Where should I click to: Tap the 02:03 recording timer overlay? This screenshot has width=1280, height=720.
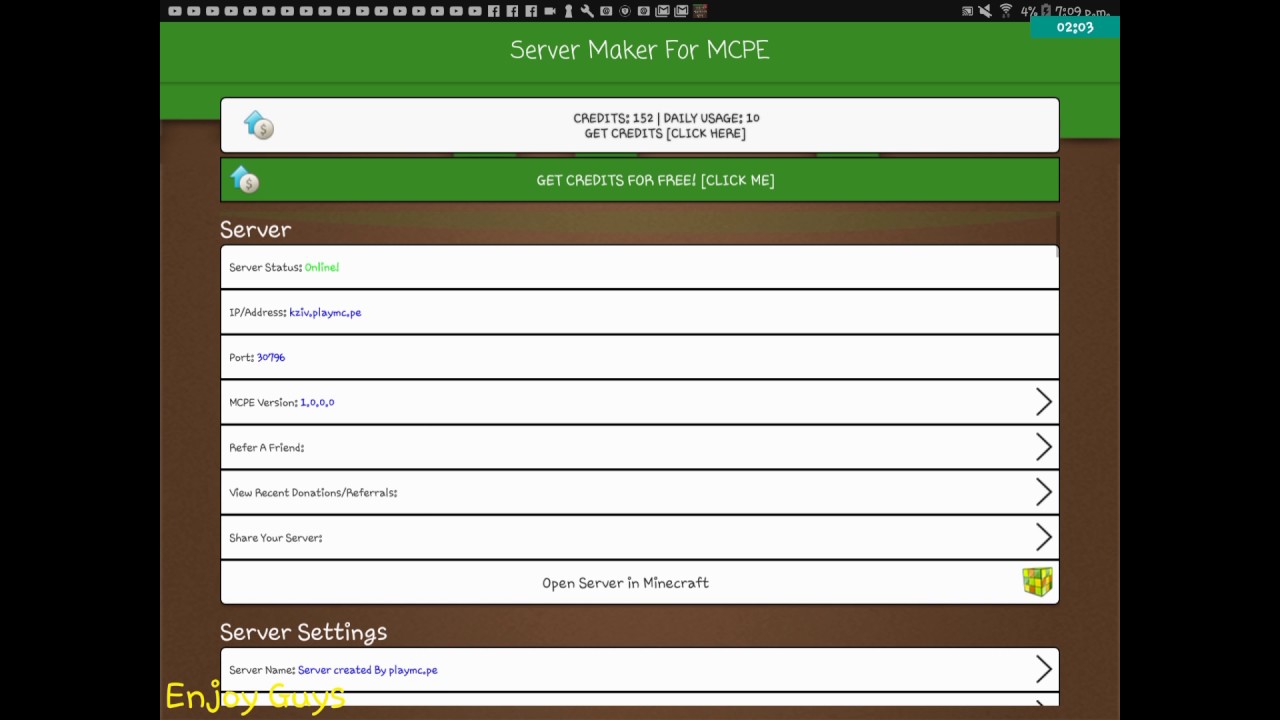[1075, 27]
